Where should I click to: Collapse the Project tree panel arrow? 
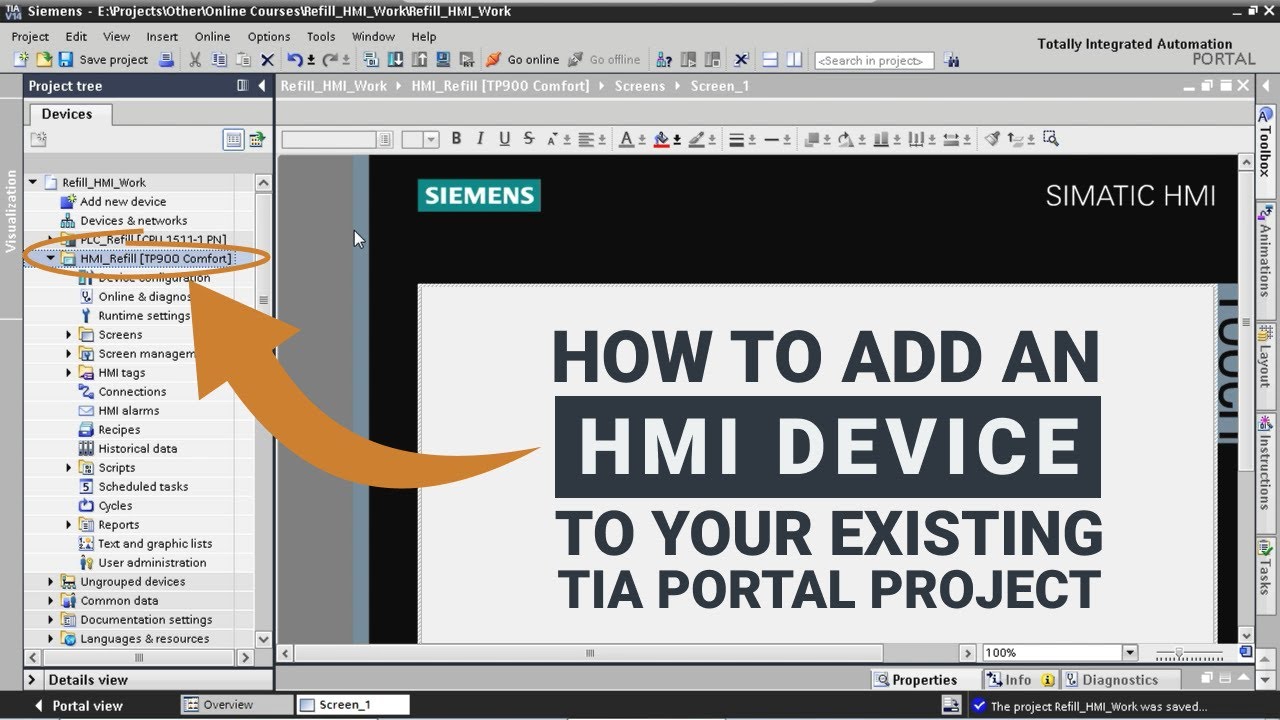click(262, 86)
